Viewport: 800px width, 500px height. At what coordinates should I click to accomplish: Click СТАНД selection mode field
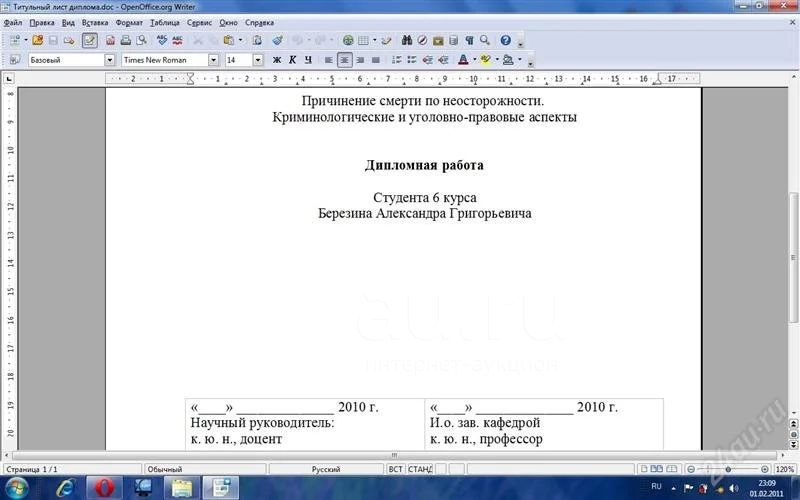pyautogui.click(x=420, y=469)
